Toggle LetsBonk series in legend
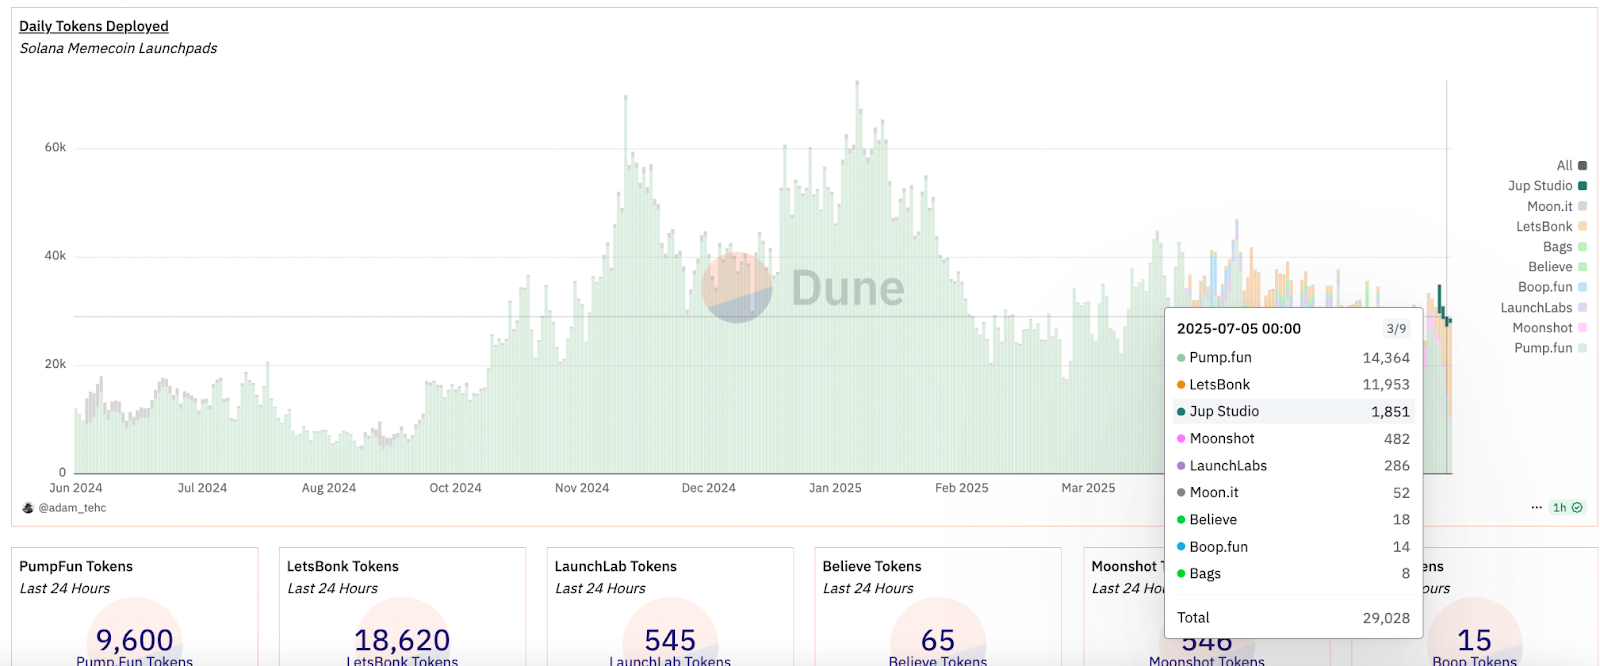This screenshot has width=1600, height=666. pos(1551,227)
